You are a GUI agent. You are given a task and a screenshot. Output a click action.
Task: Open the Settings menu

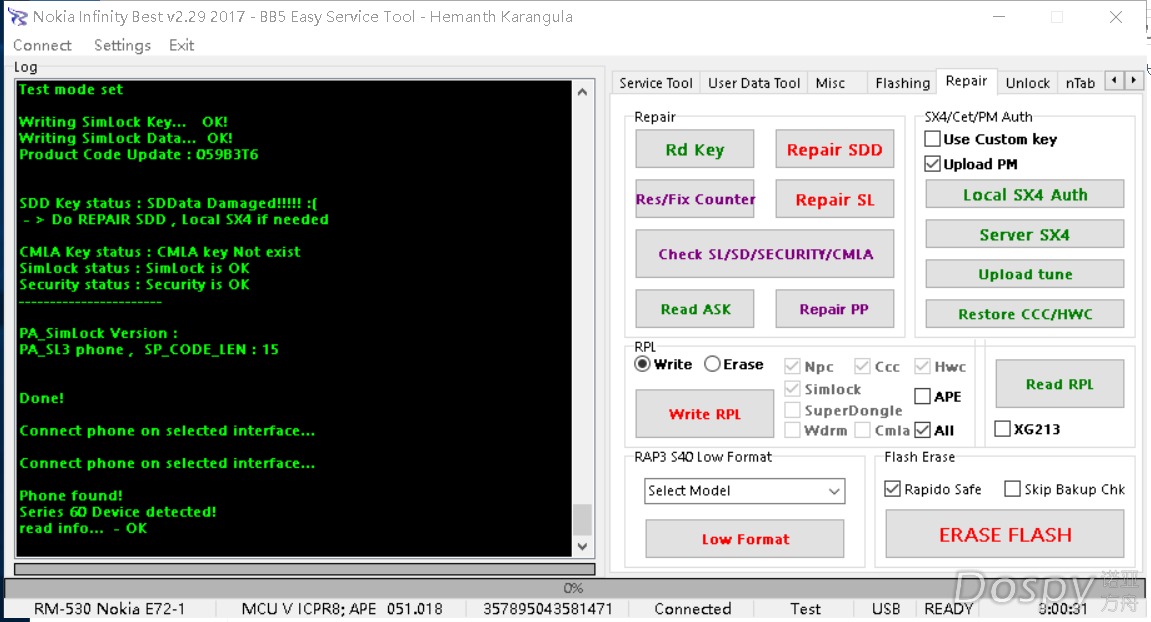(122, 46)
